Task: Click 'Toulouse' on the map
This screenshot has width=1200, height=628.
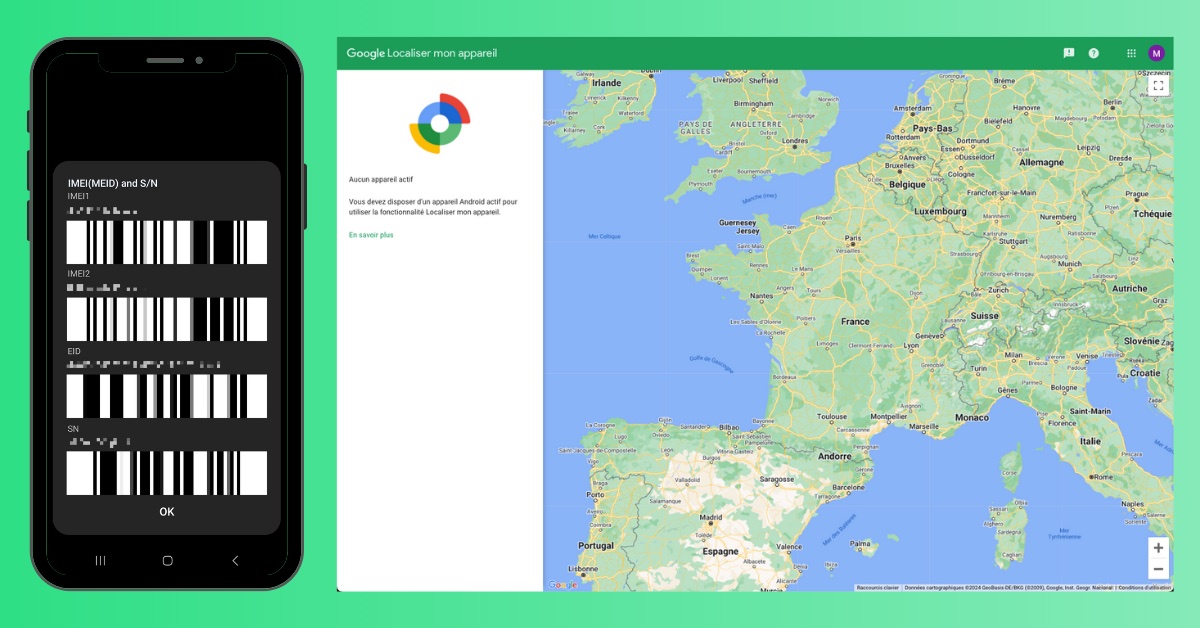Action: pos(832,417)
